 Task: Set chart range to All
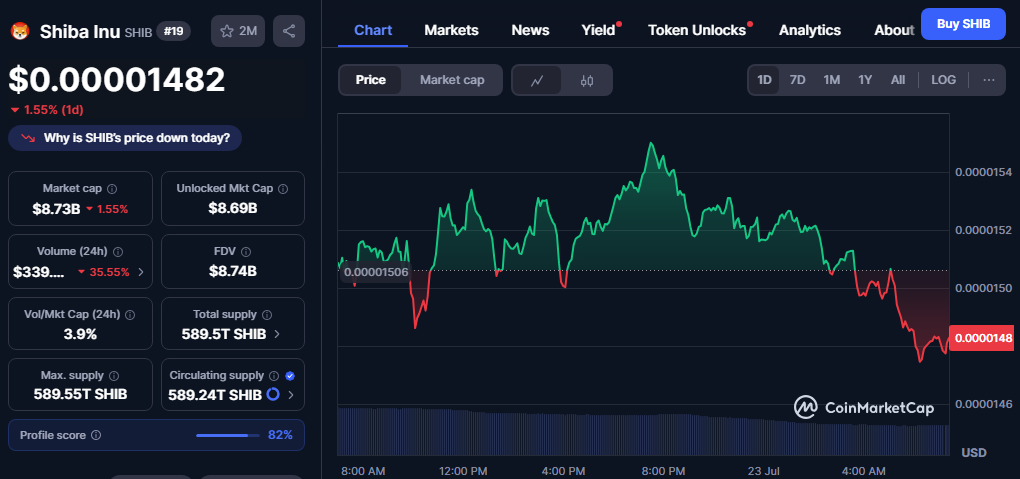point(898,80)
